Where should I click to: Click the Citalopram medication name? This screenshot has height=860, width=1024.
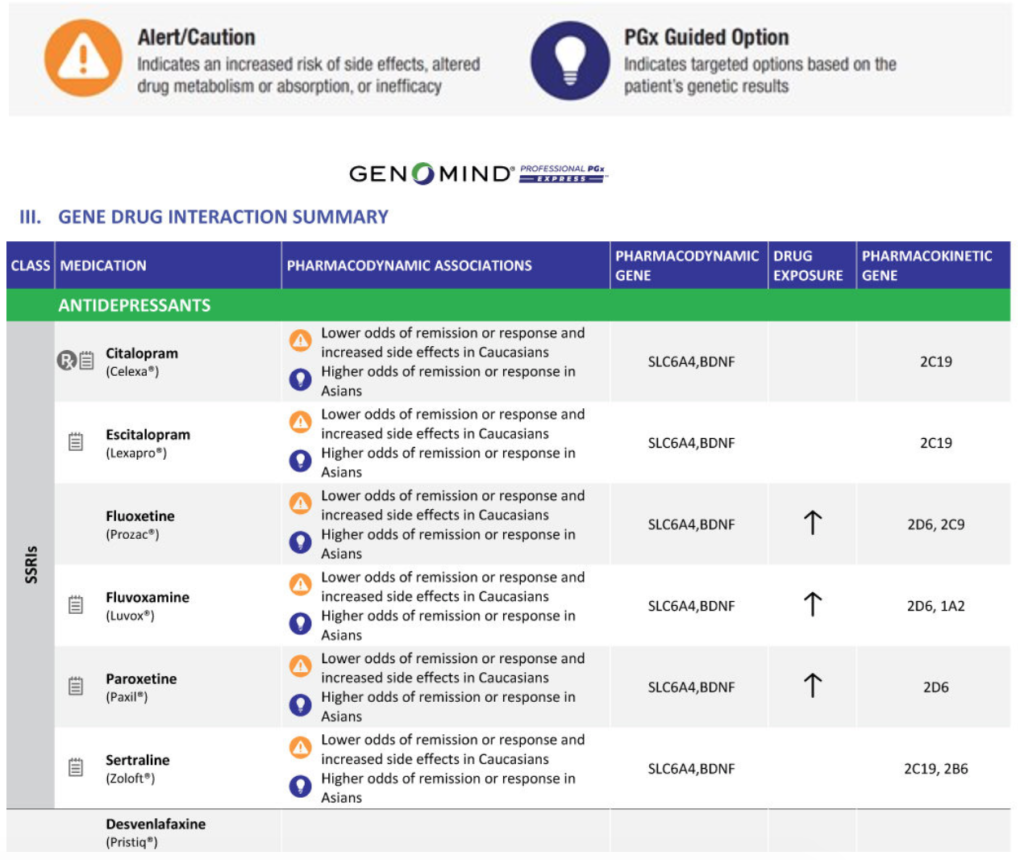pos(141,353)
